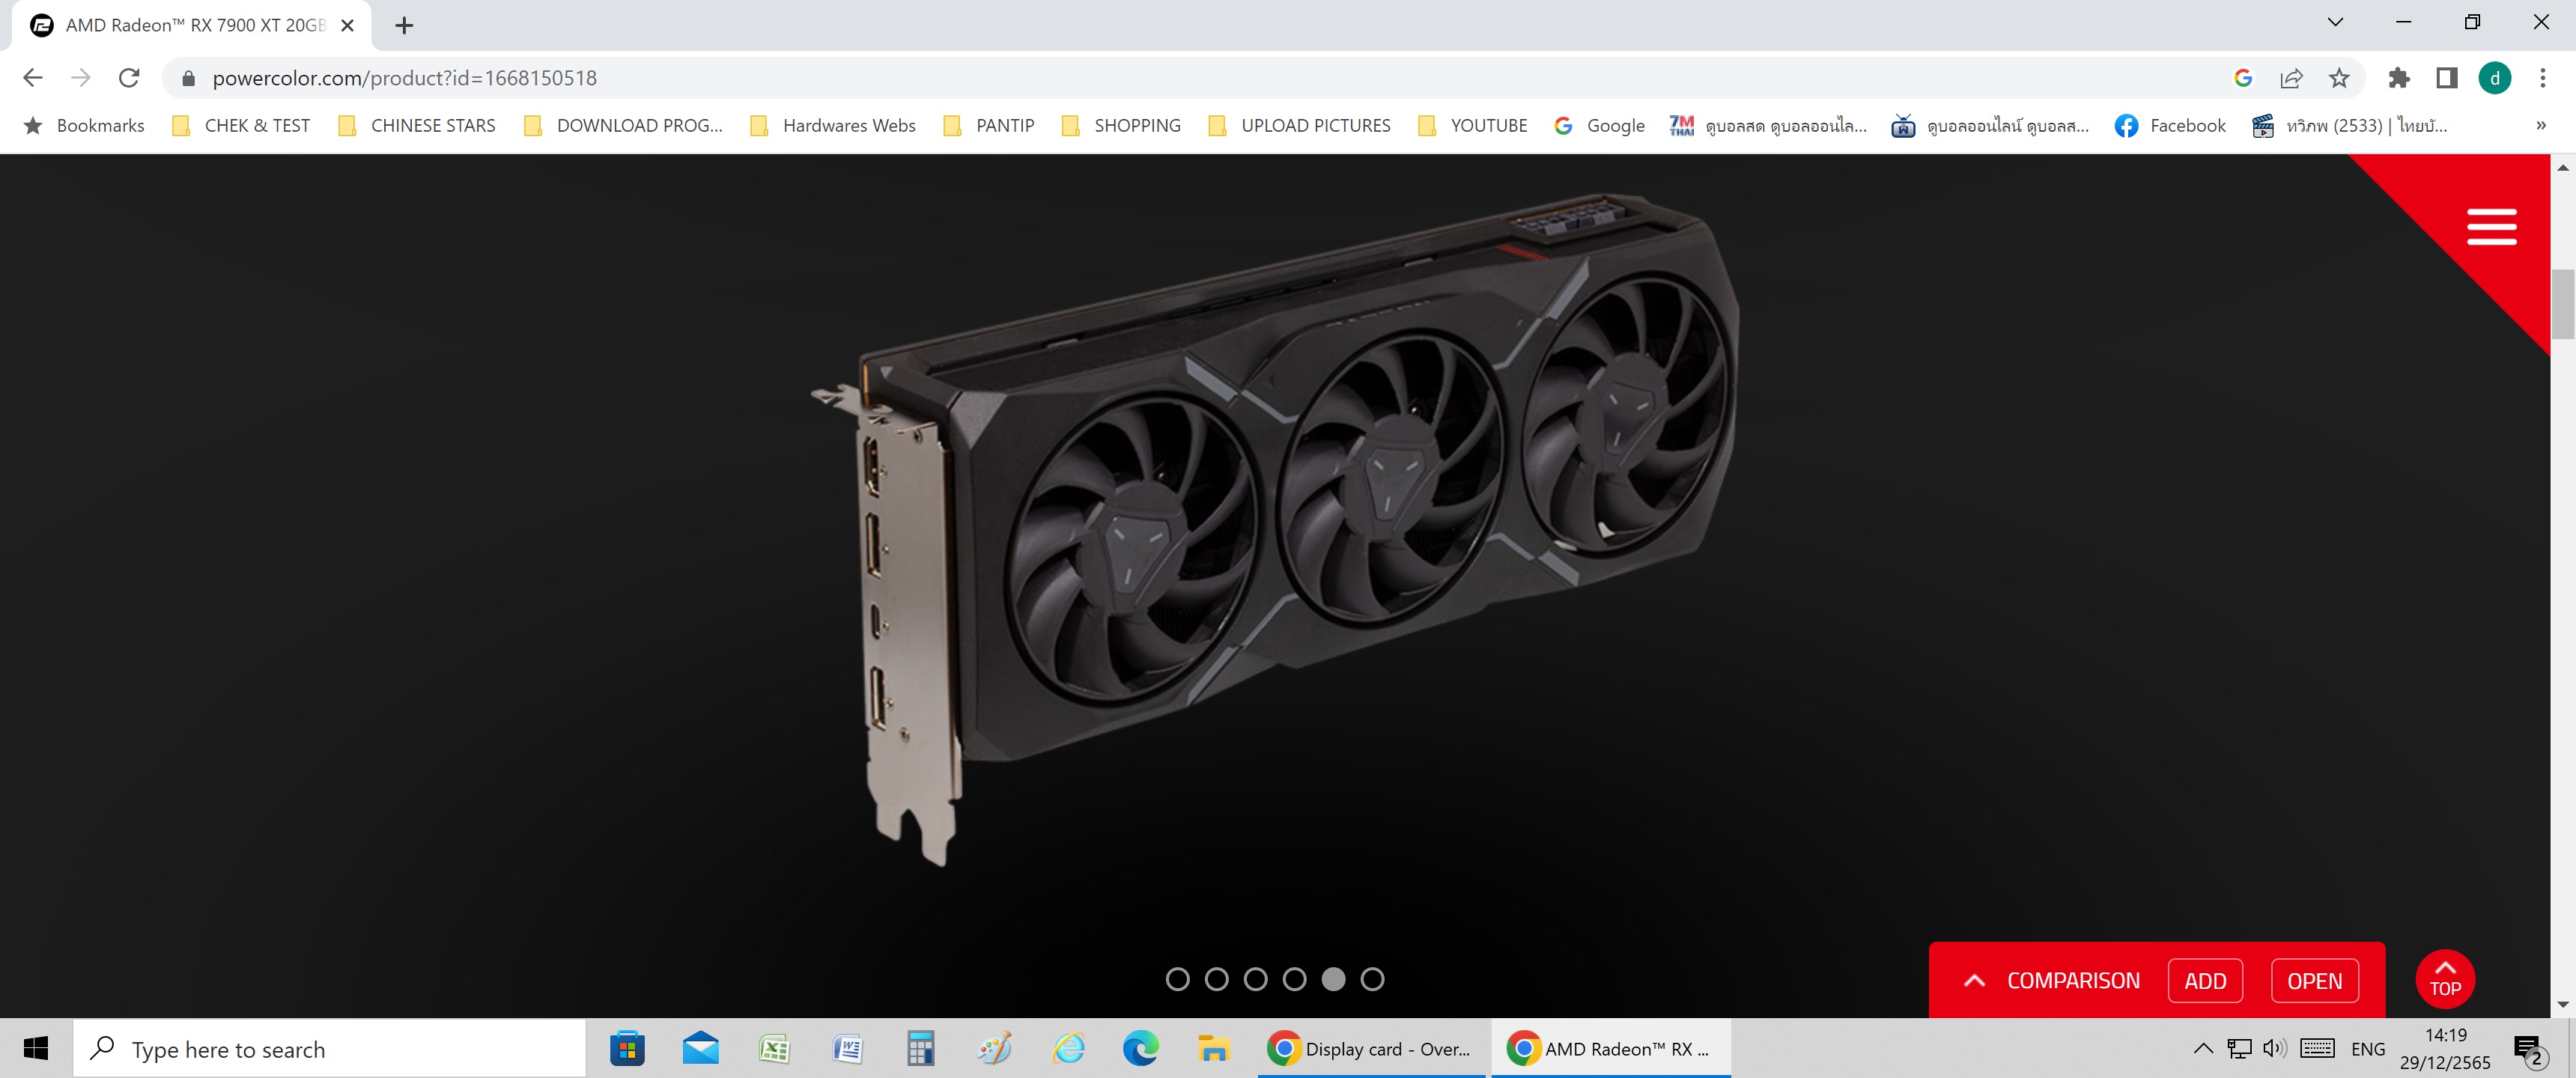Toggle the browser side panel icon

pyautogui.click(x=2446, y=78)
